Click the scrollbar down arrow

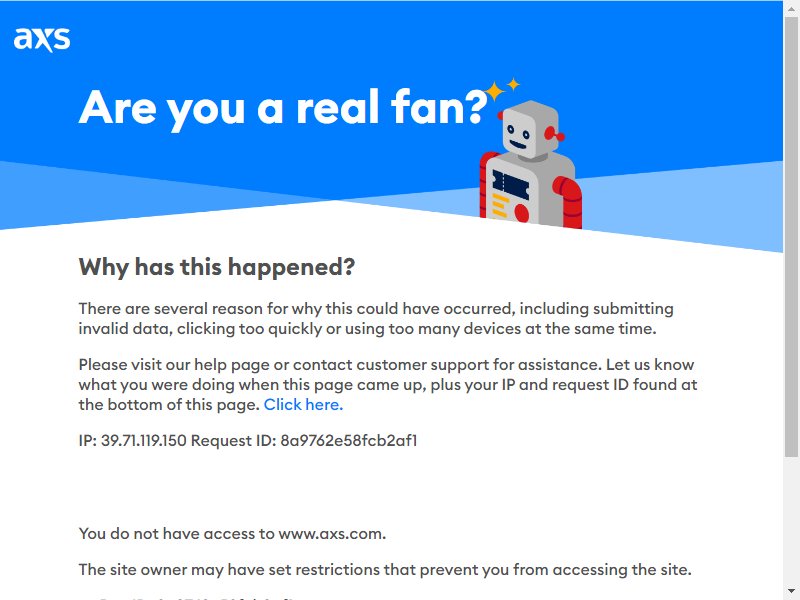point(791,594)
